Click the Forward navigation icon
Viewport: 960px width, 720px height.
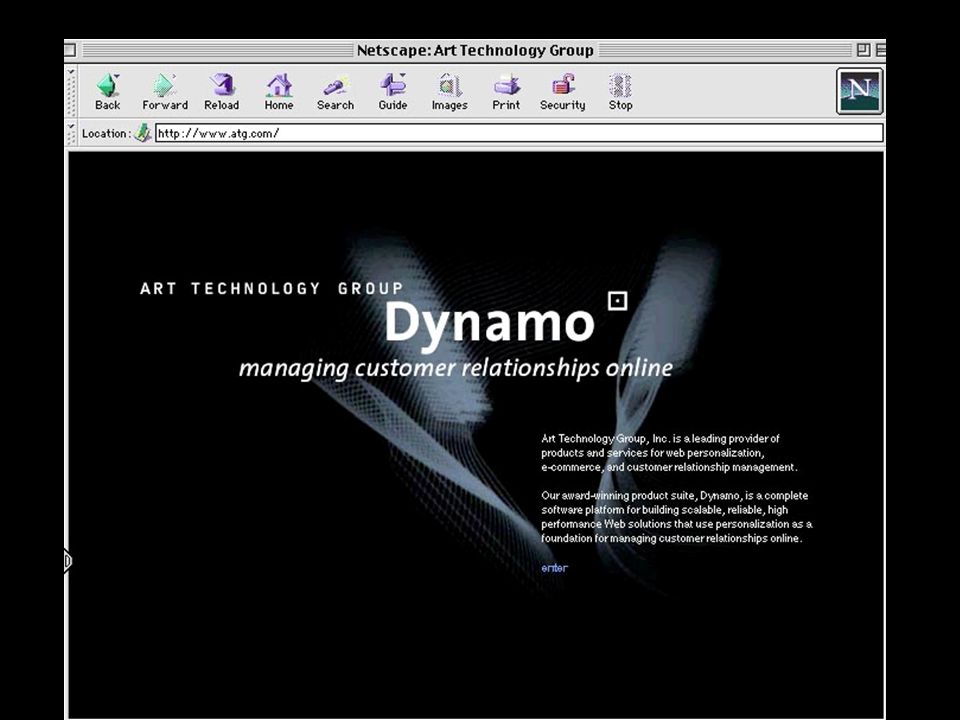pyautogui.click(x=165, y=92)
